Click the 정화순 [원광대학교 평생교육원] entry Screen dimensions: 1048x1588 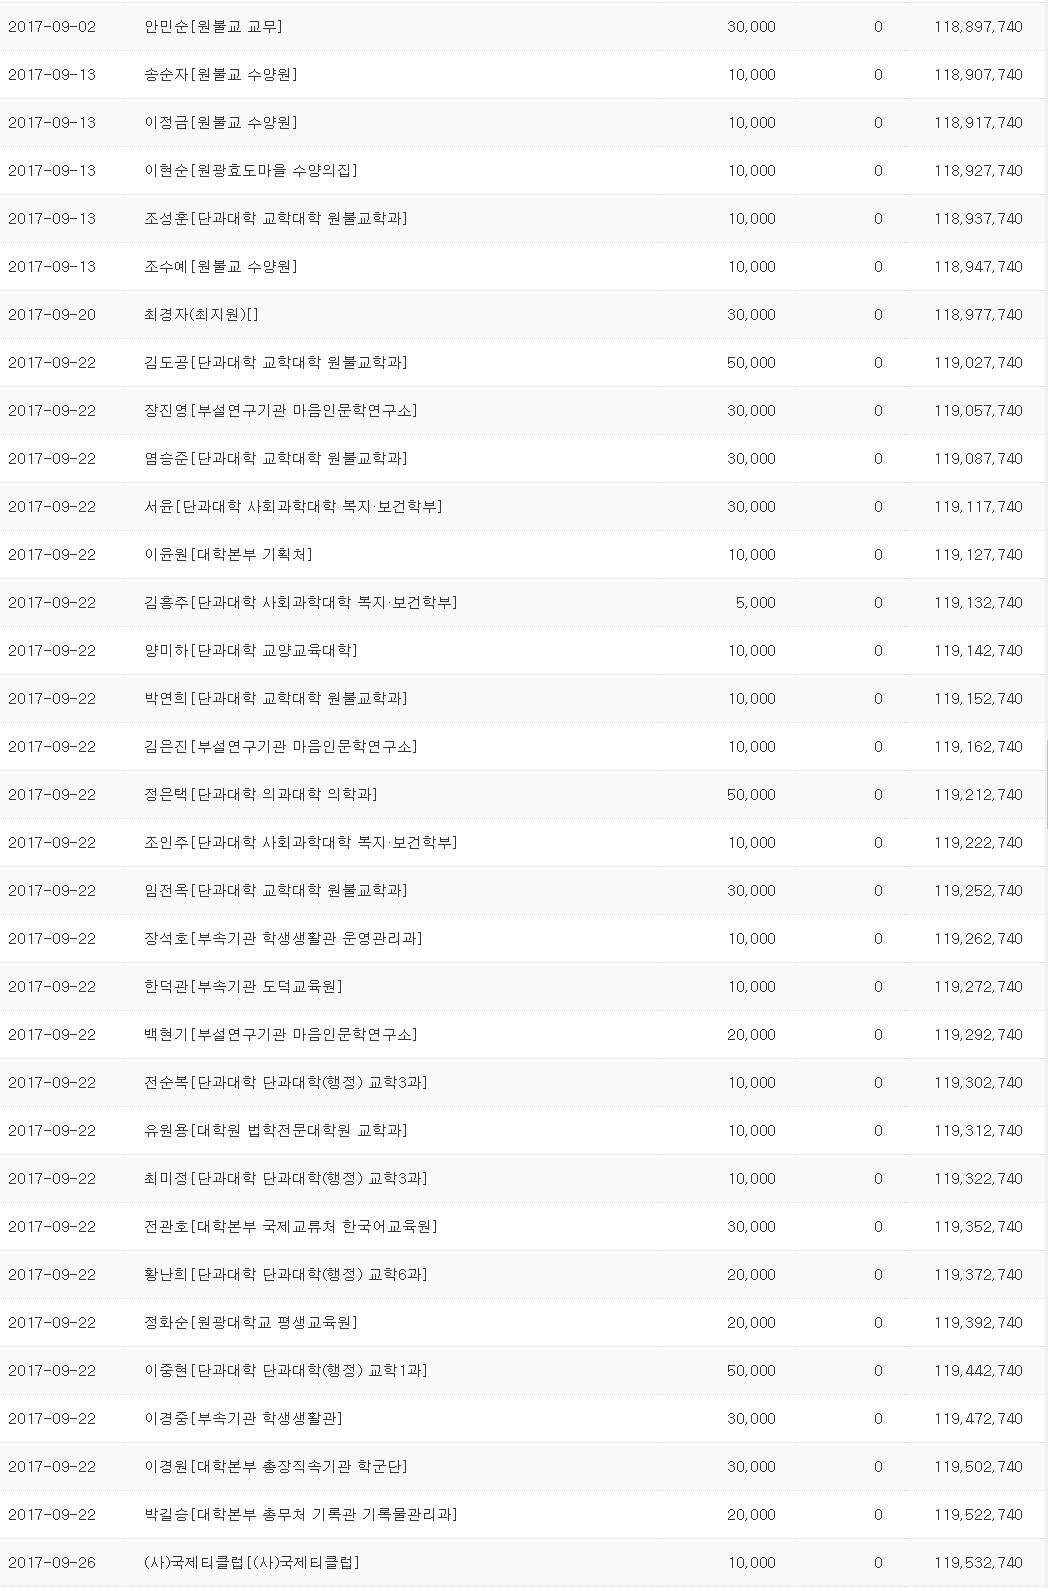pyautogui.click(x=250, y=1323)
